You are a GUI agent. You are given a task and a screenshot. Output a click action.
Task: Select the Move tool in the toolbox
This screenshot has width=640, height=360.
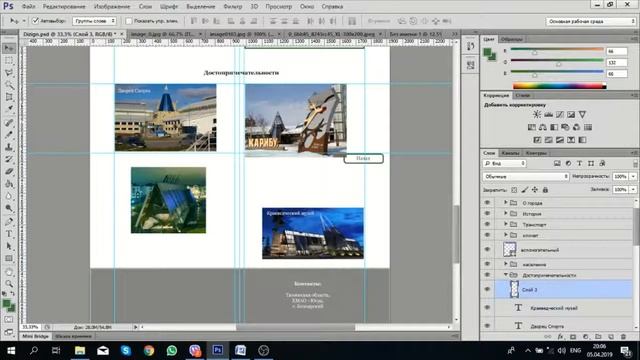(x=9, y=49)
